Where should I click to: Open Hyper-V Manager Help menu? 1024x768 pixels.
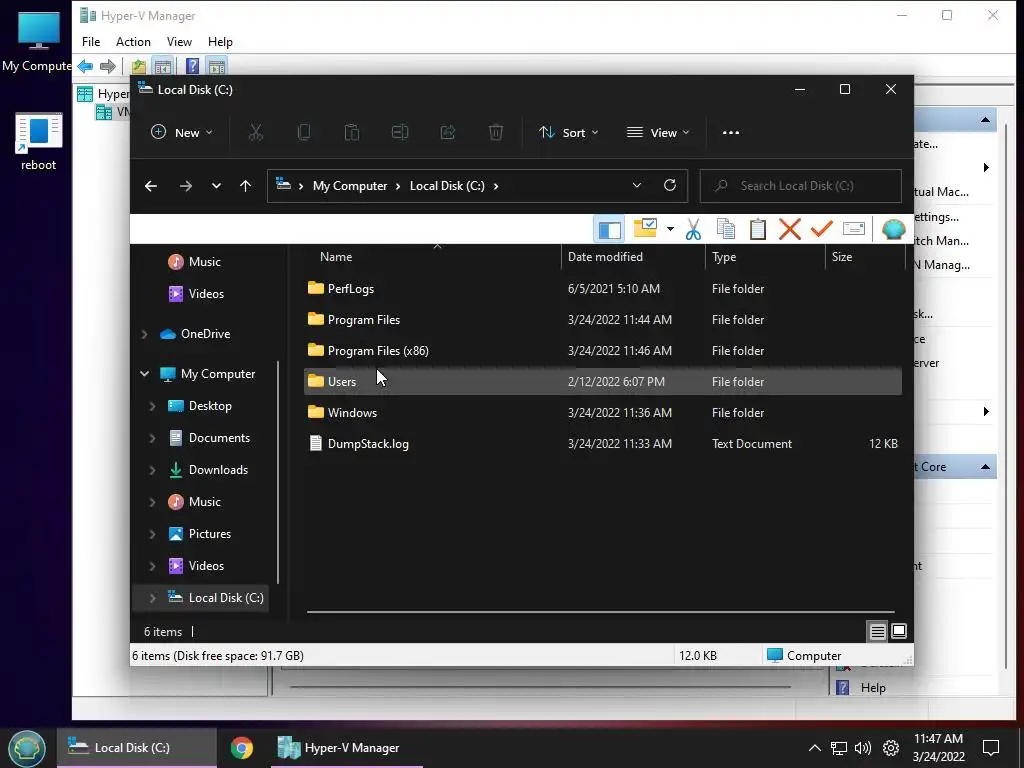pos(220,42)
